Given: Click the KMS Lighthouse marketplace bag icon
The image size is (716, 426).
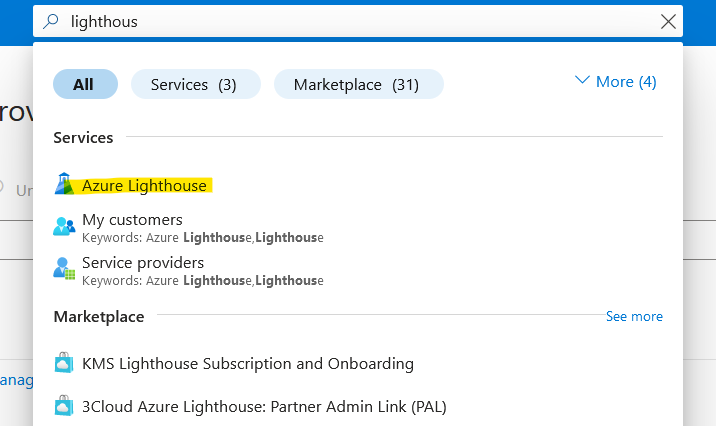Looking at the screenshot, I should [64, 363].
